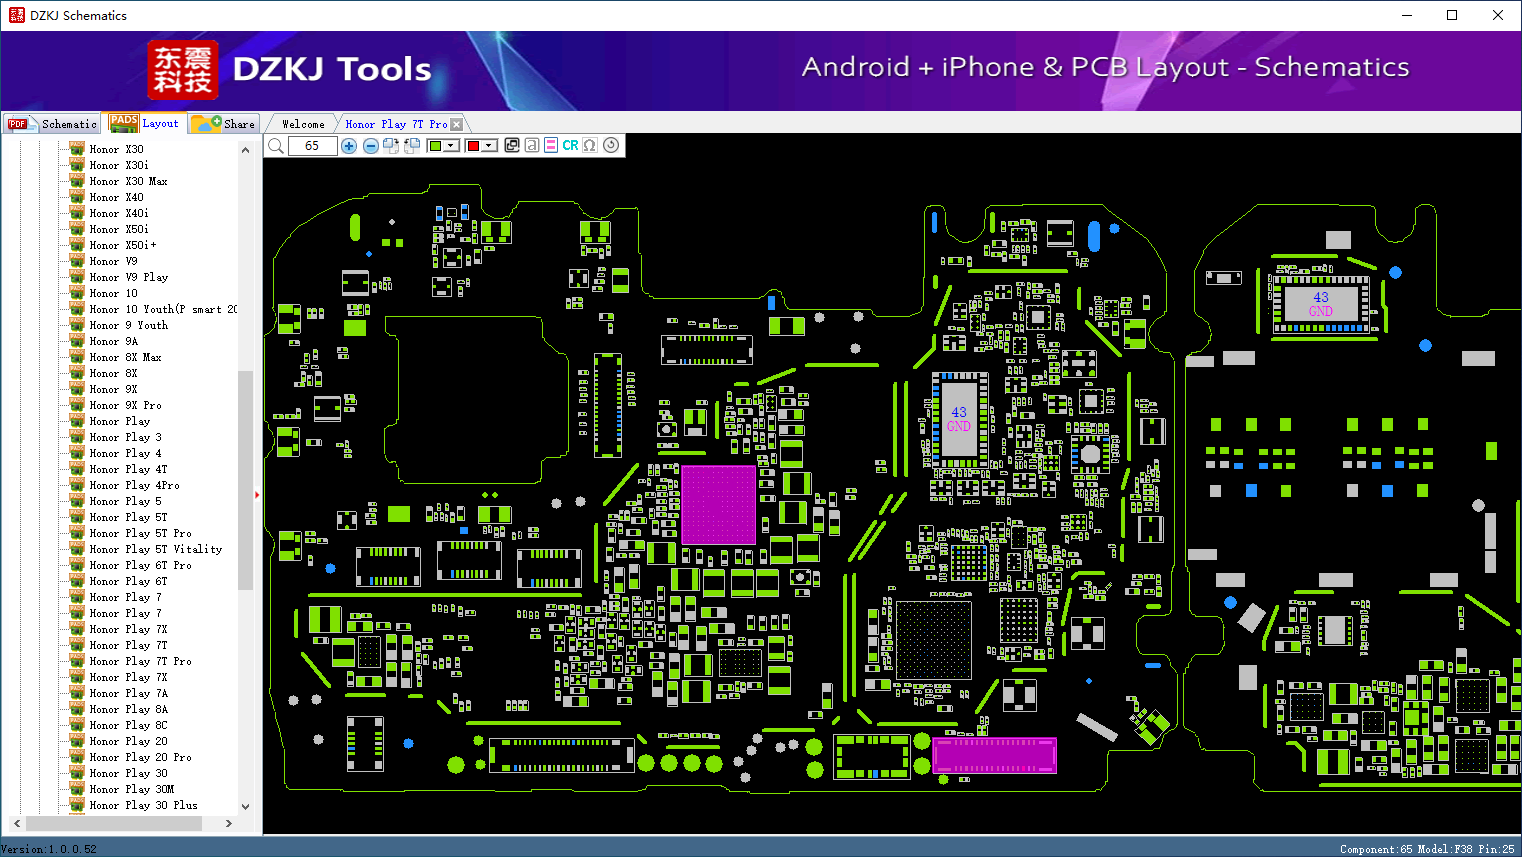Select Honor X30 in the model tree

(116, 149)
